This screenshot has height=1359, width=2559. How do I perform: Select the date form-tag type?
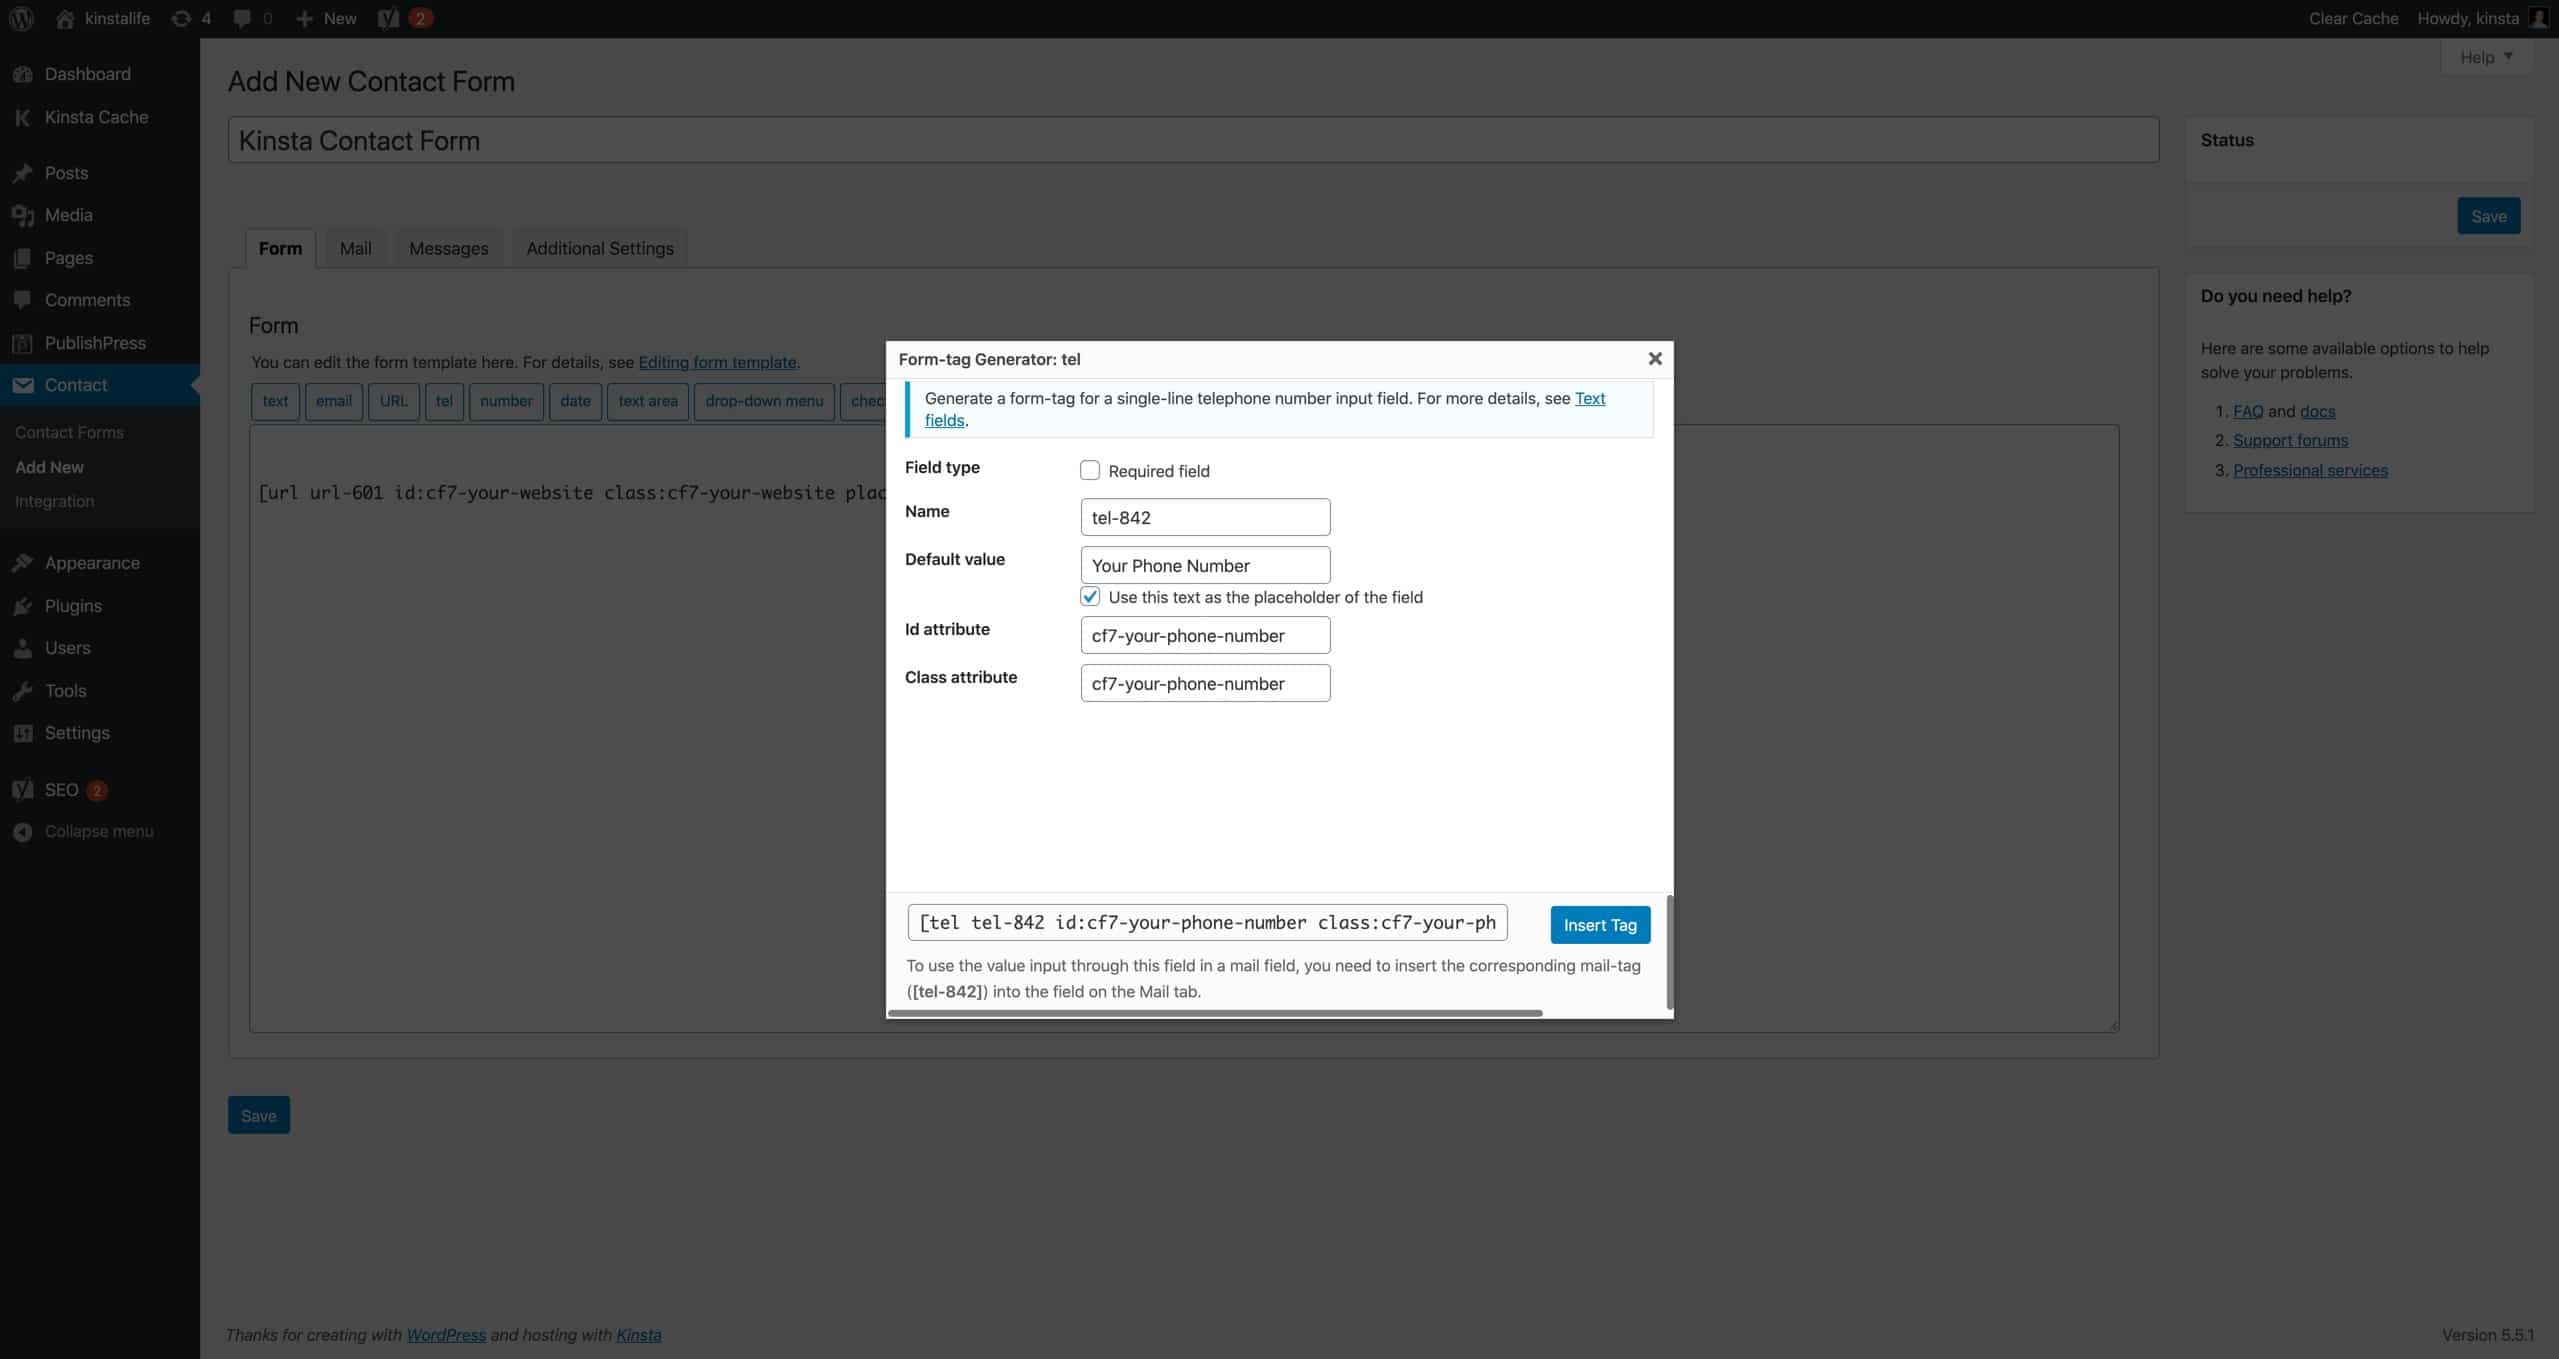coord(574,399)
